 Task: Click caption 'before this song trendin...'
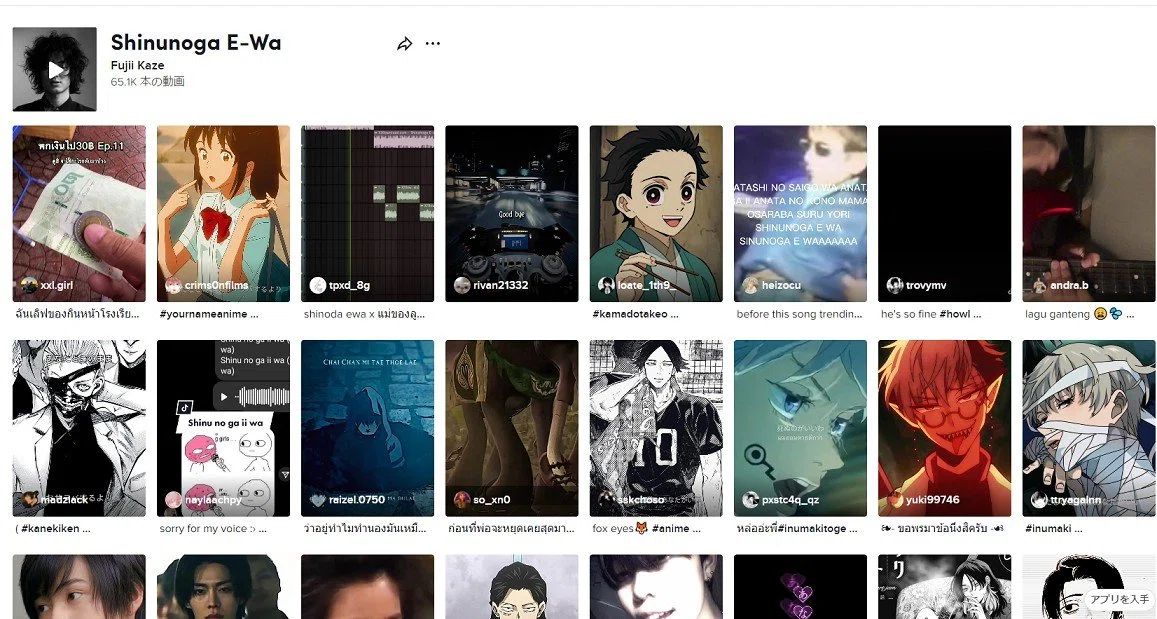click(799, 314)
